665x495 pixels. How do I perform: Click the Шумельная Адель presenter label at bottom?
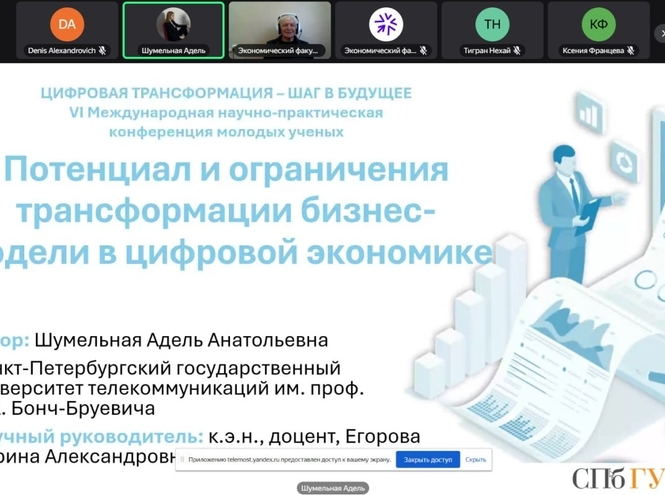click(x=332, y=488)
